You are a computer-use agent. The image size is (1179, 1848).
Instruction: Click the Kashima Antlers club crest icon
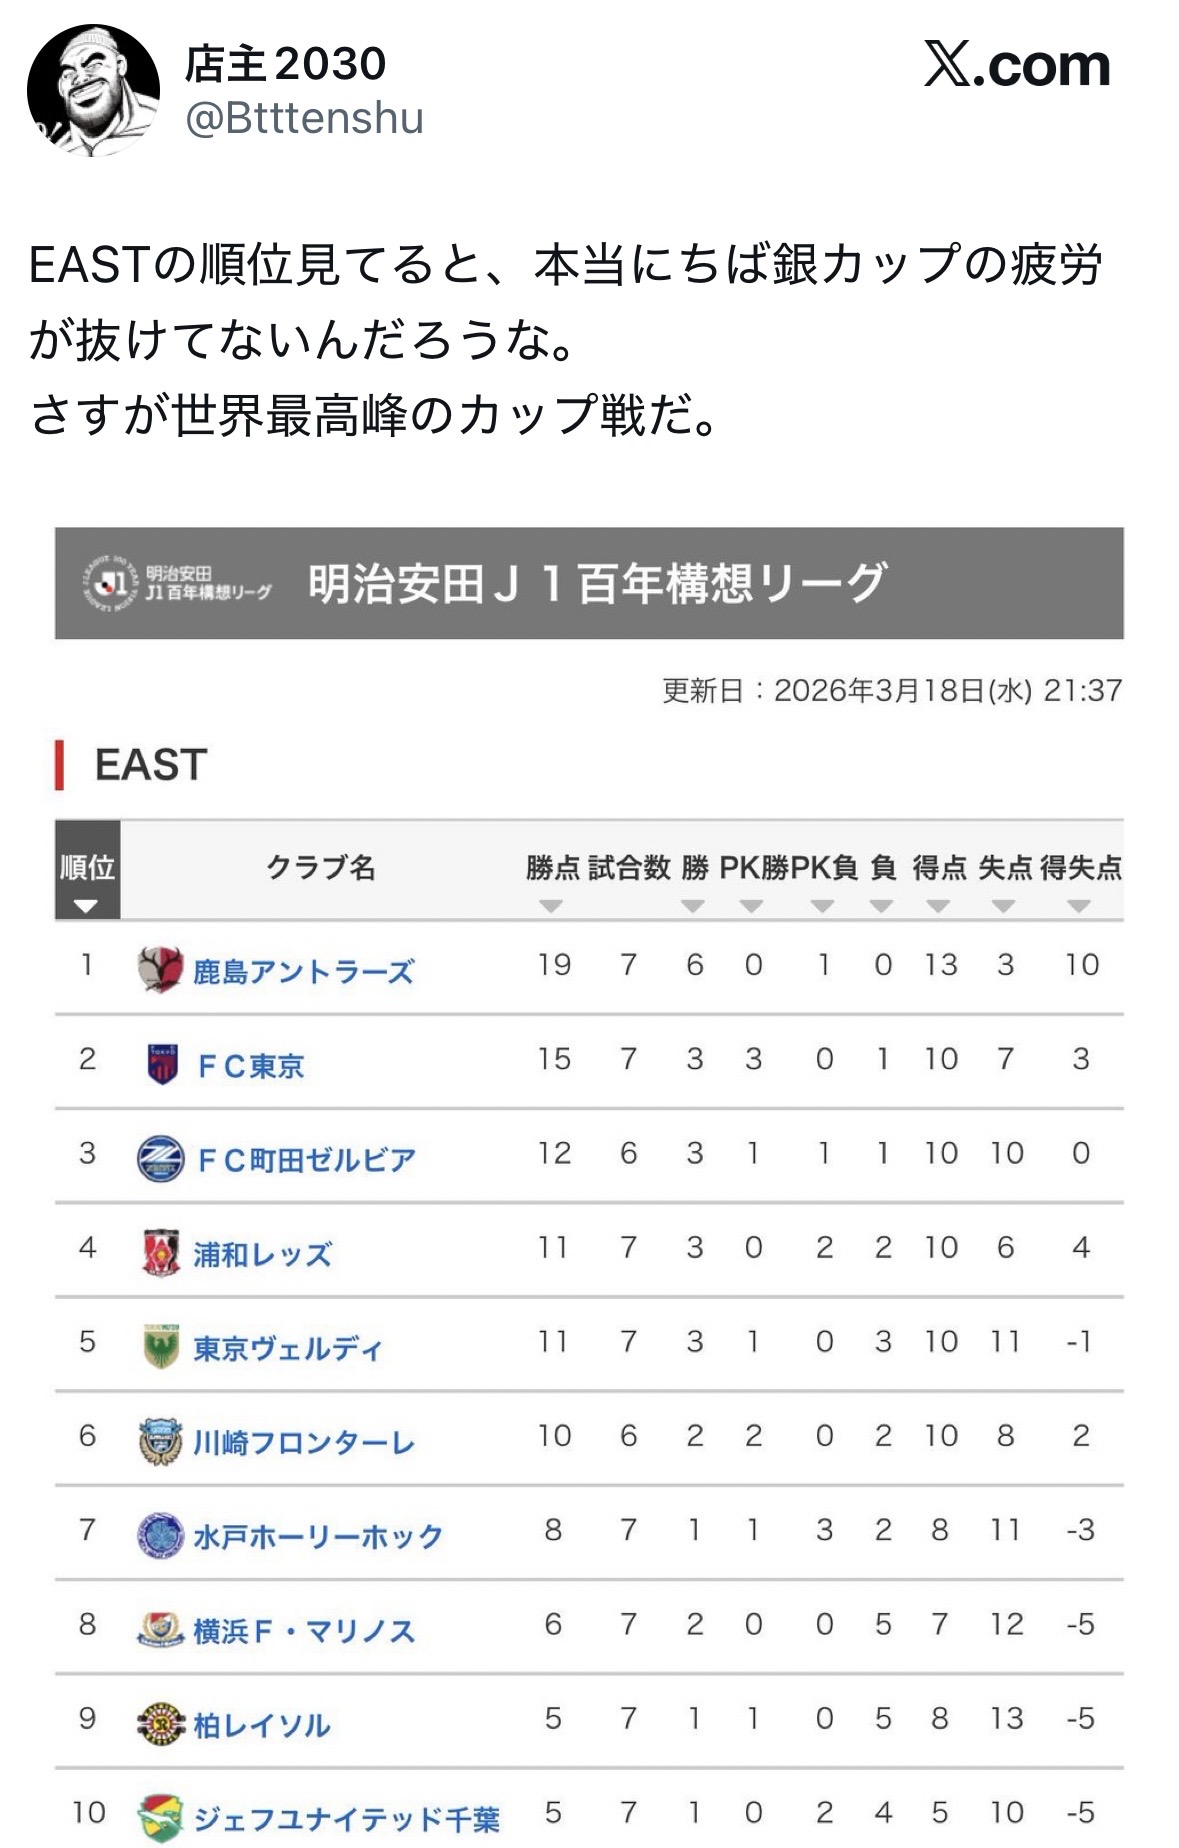tap(160, 968)
